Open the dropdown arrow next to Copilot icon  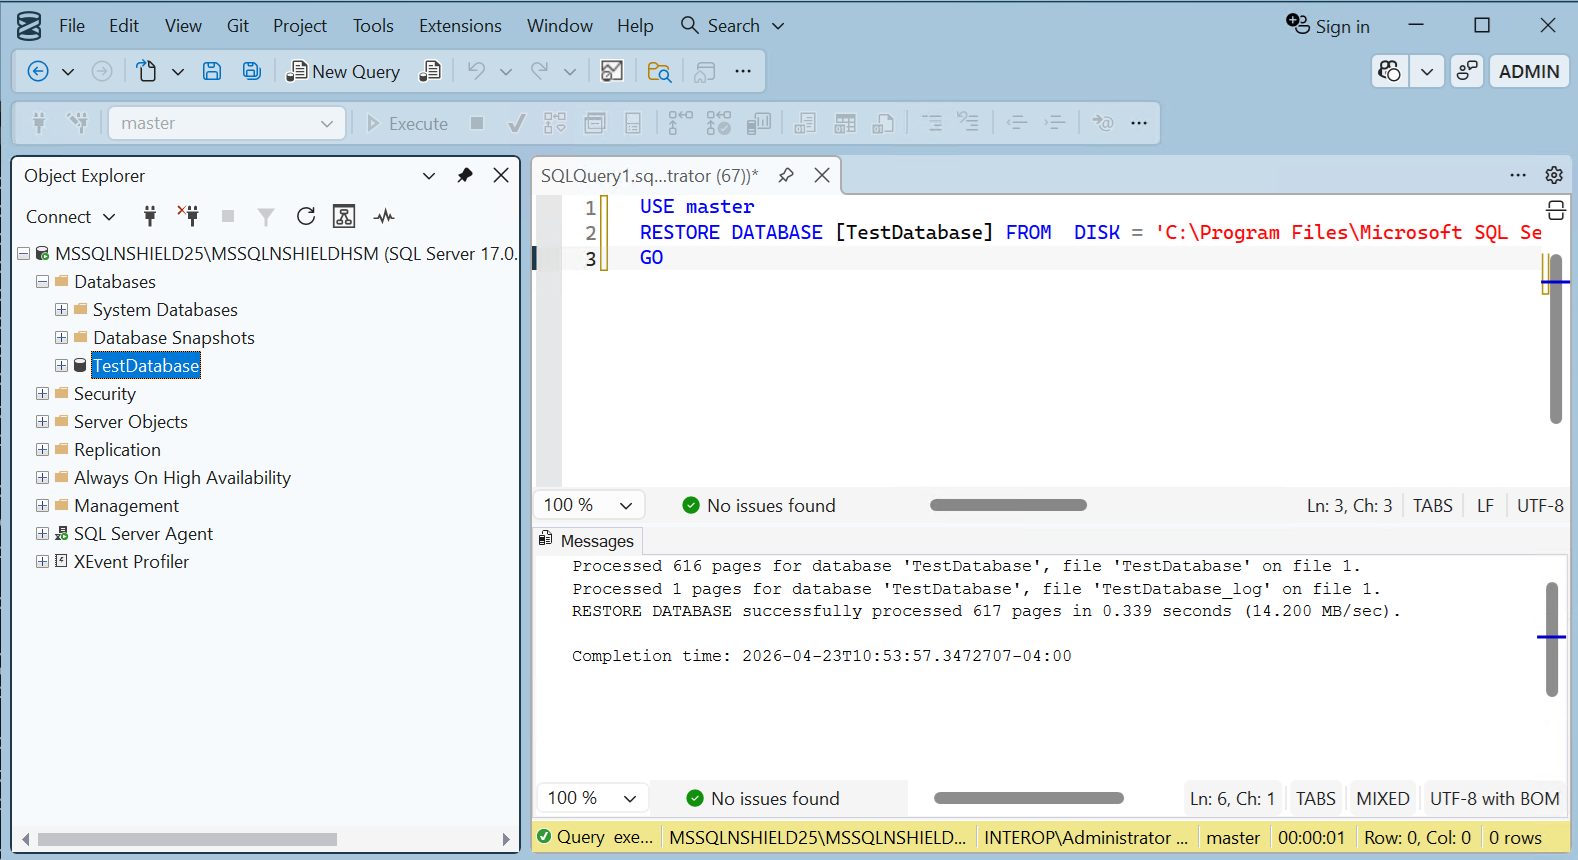tap(1427, 71)
